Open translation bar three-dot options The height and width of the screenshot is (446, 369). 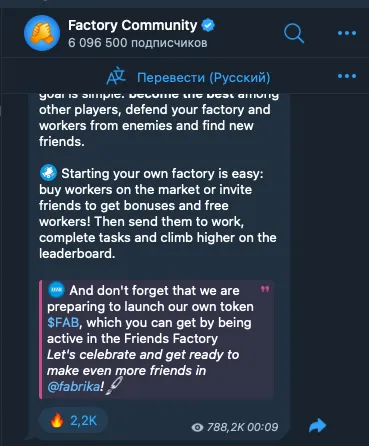coord(347,76)
